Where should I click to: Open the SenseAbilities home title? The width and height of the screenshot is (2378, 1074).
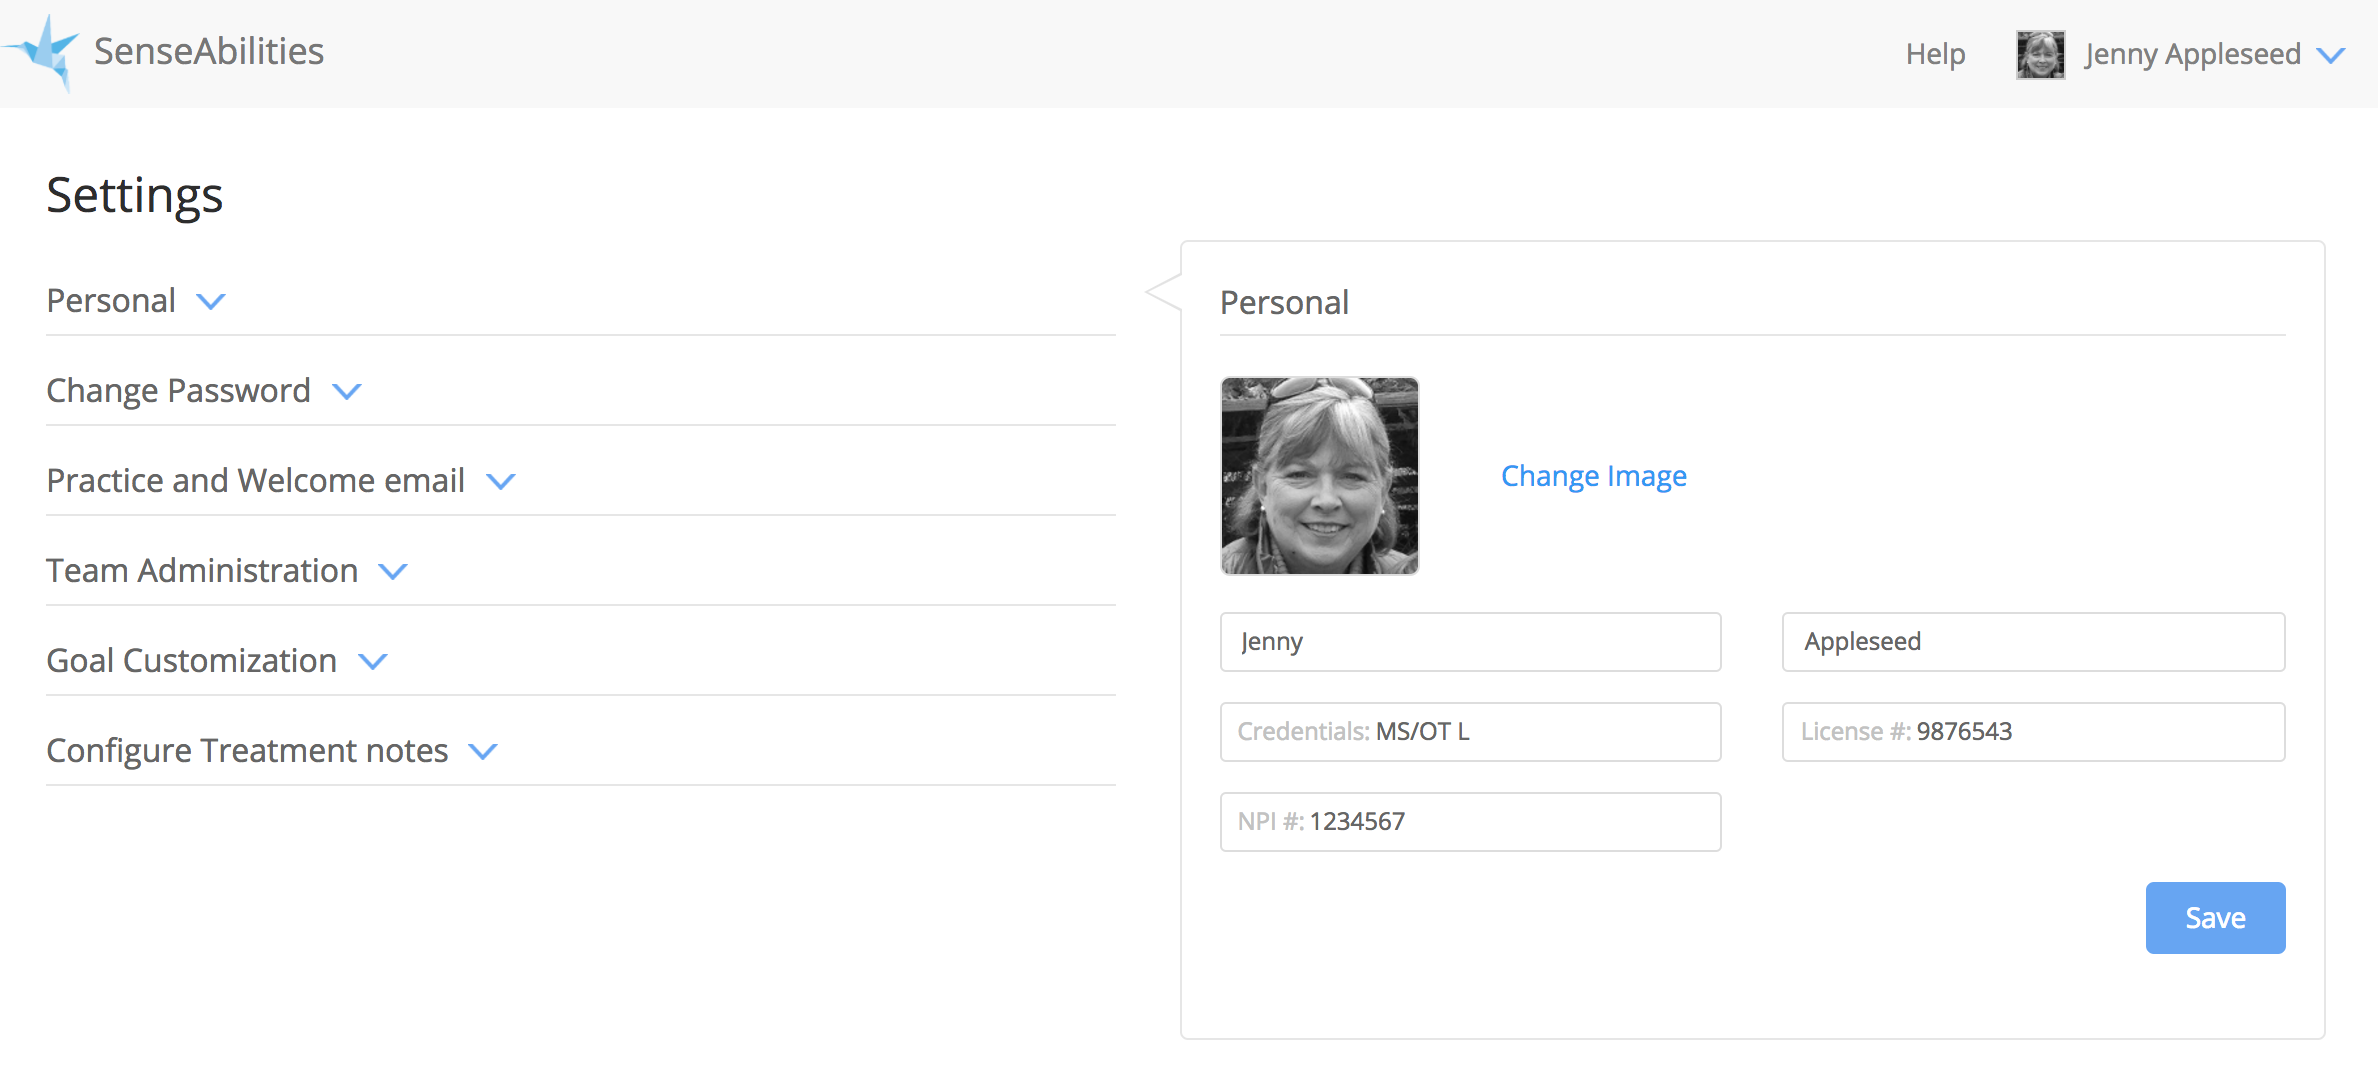(x=209, y=51)
